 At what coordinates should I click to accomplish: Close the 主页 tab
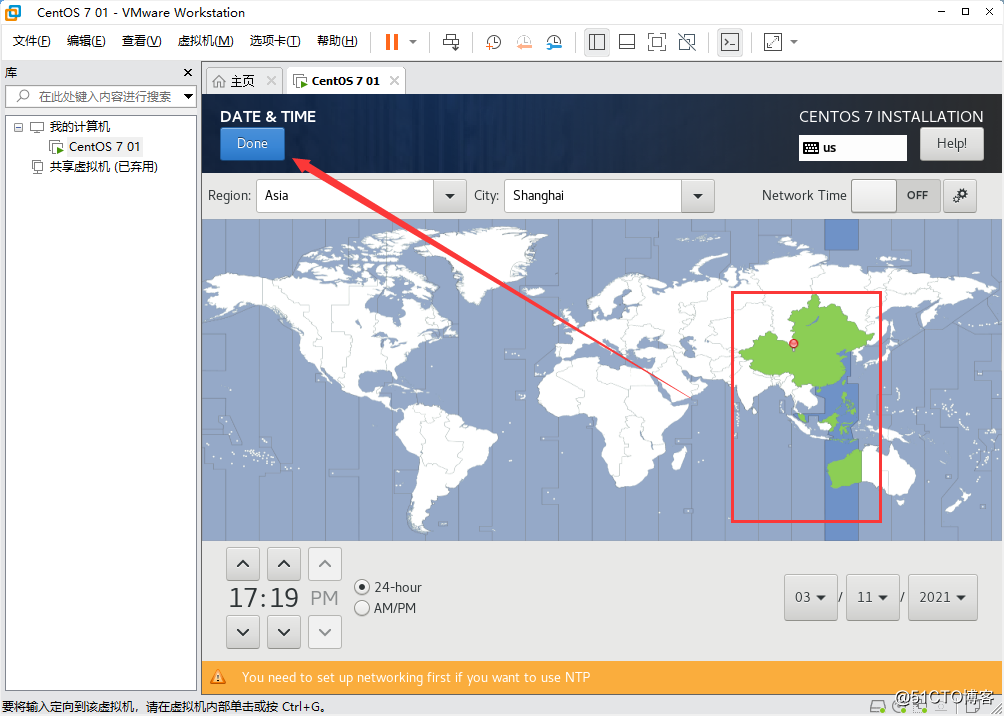coord(271,81)
